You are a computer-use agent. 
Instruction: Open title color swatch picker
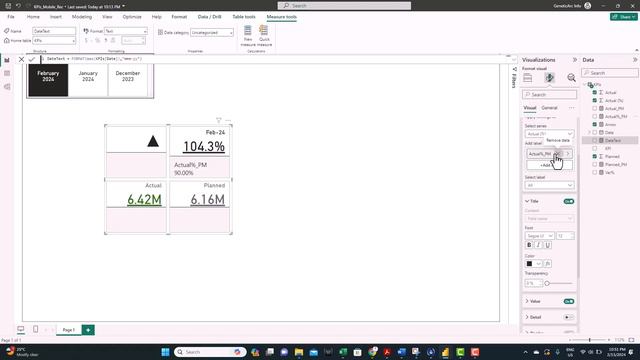click(533, 264)
